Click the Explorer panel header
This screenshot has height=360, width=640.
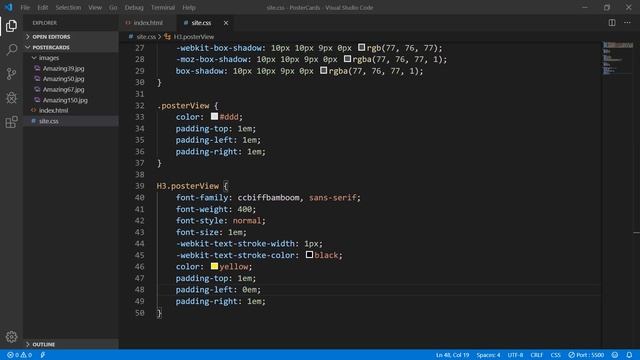tap(44, 23)
